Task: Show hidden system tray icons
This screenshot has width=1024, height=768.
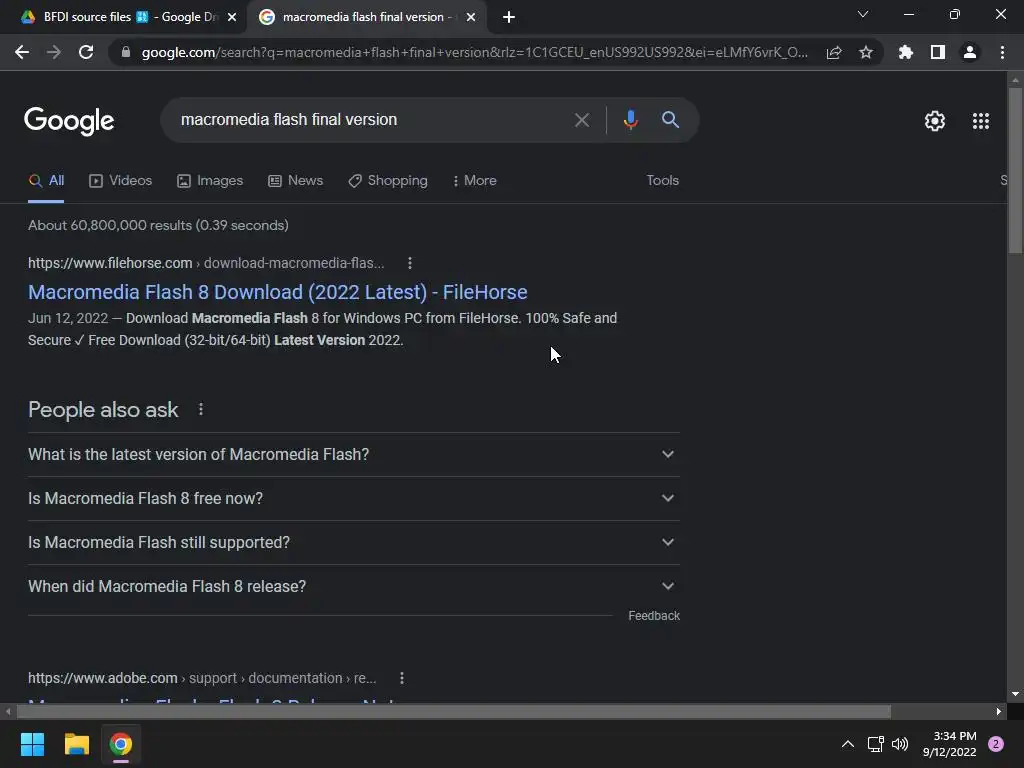Action: pyautogui.click(x=848, y=744)
